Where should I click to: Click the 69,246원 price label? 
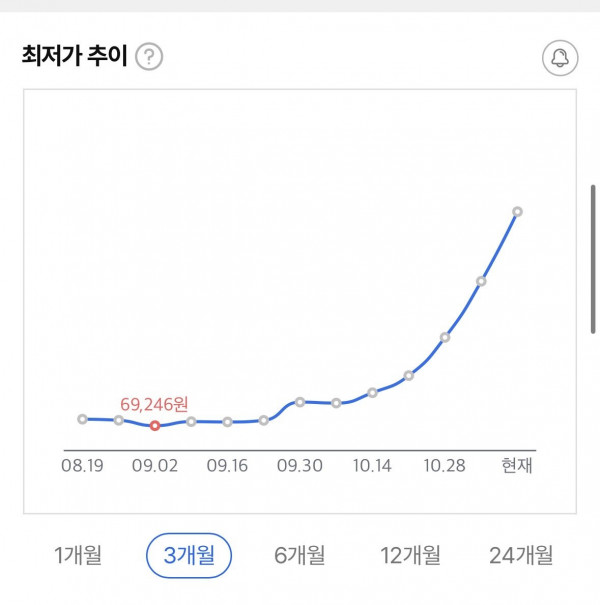point(152,405)
